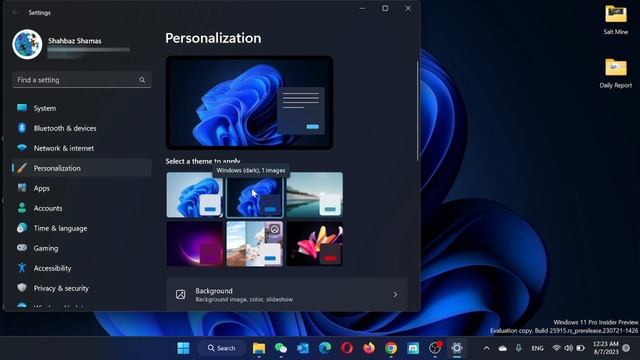640x360 pixels.
Task: Select the Apps settings category
Action: point(82,188)
